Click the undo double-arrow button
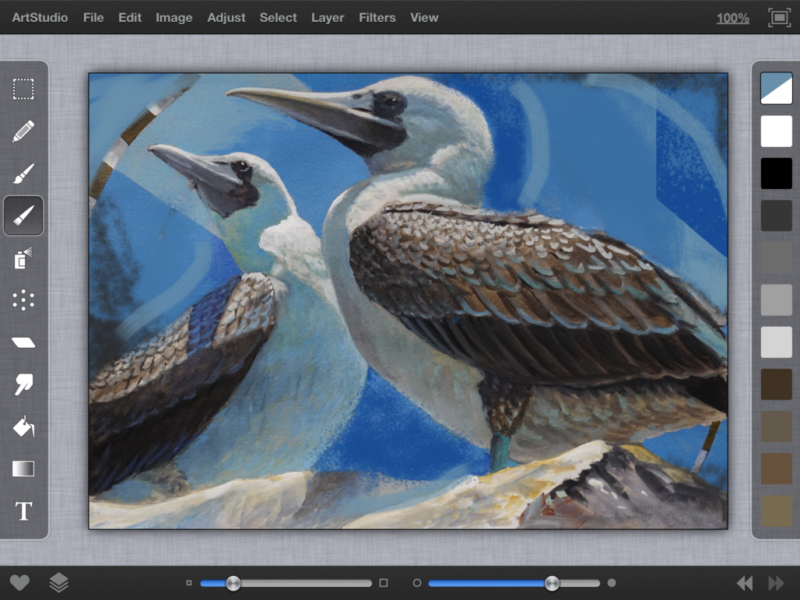The image size is (800, 600). click(745, 583)
